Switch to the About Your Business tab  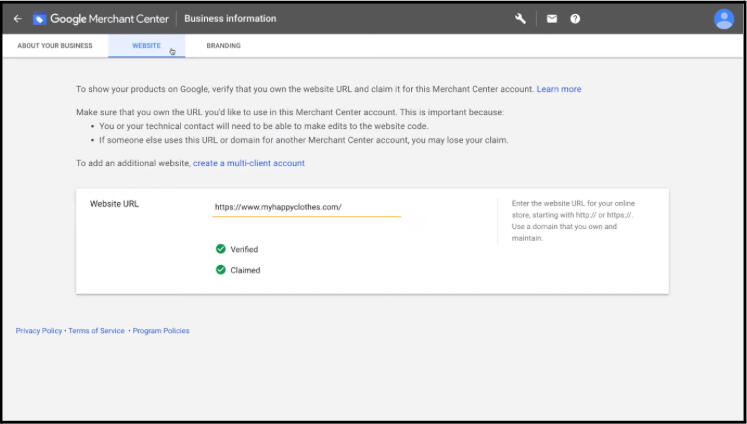click(55, 46)
